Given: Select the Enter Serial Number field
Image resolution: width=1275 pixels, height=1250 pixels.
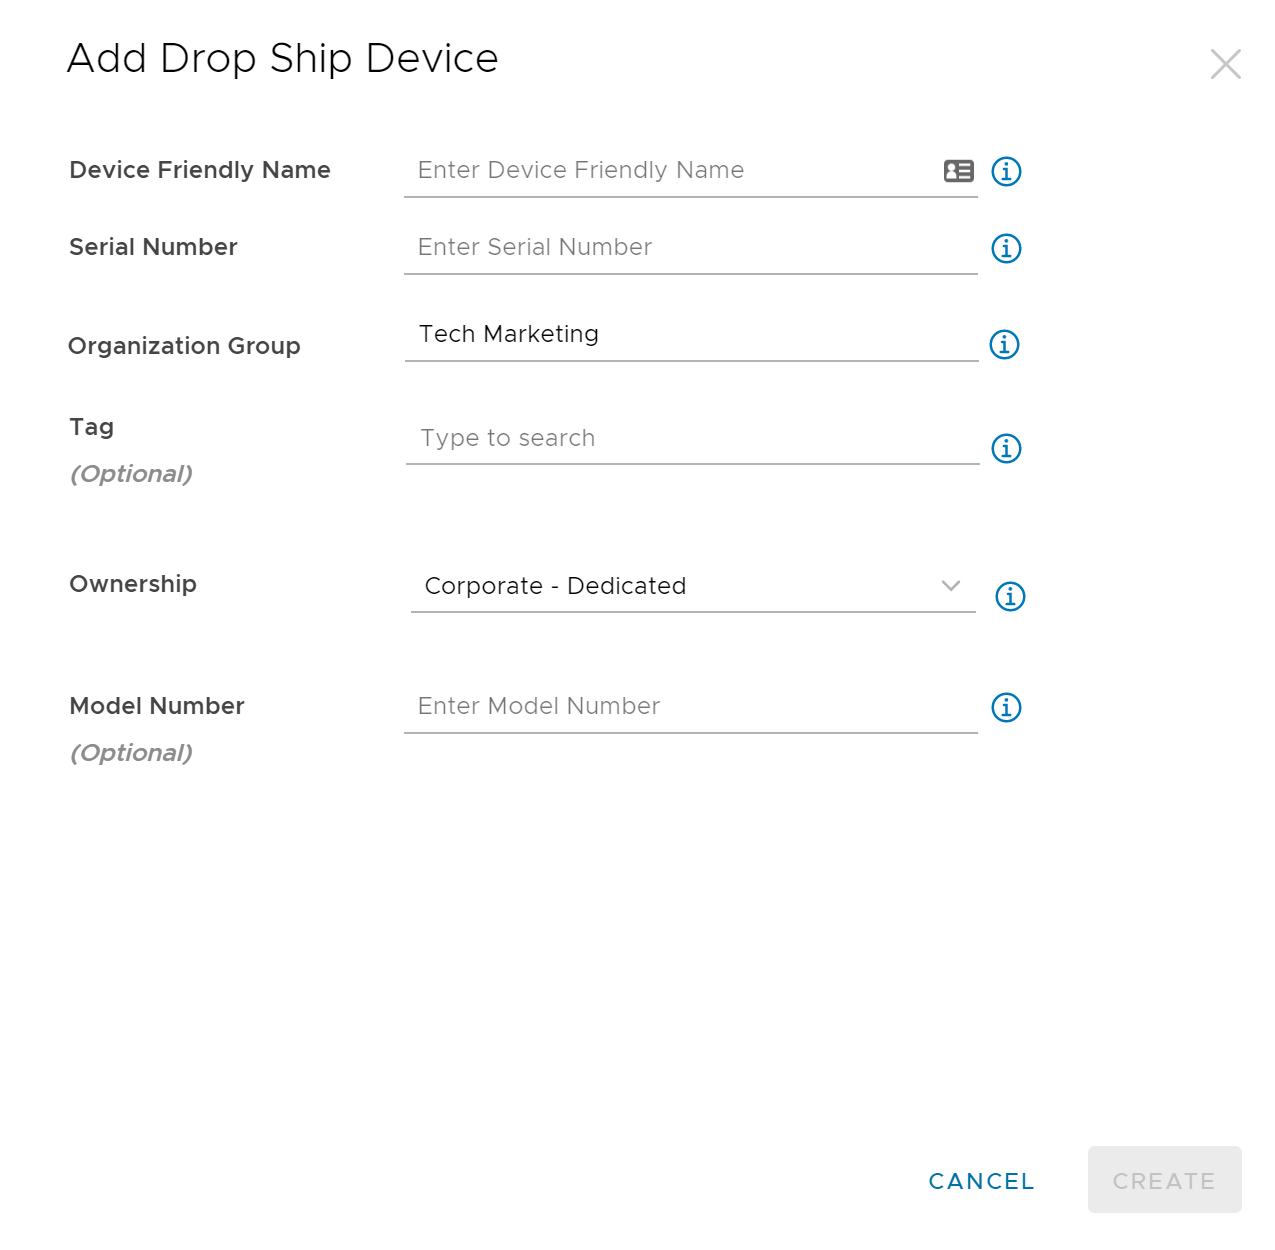Looking at the screenshot, I should (x=692, y=247).
